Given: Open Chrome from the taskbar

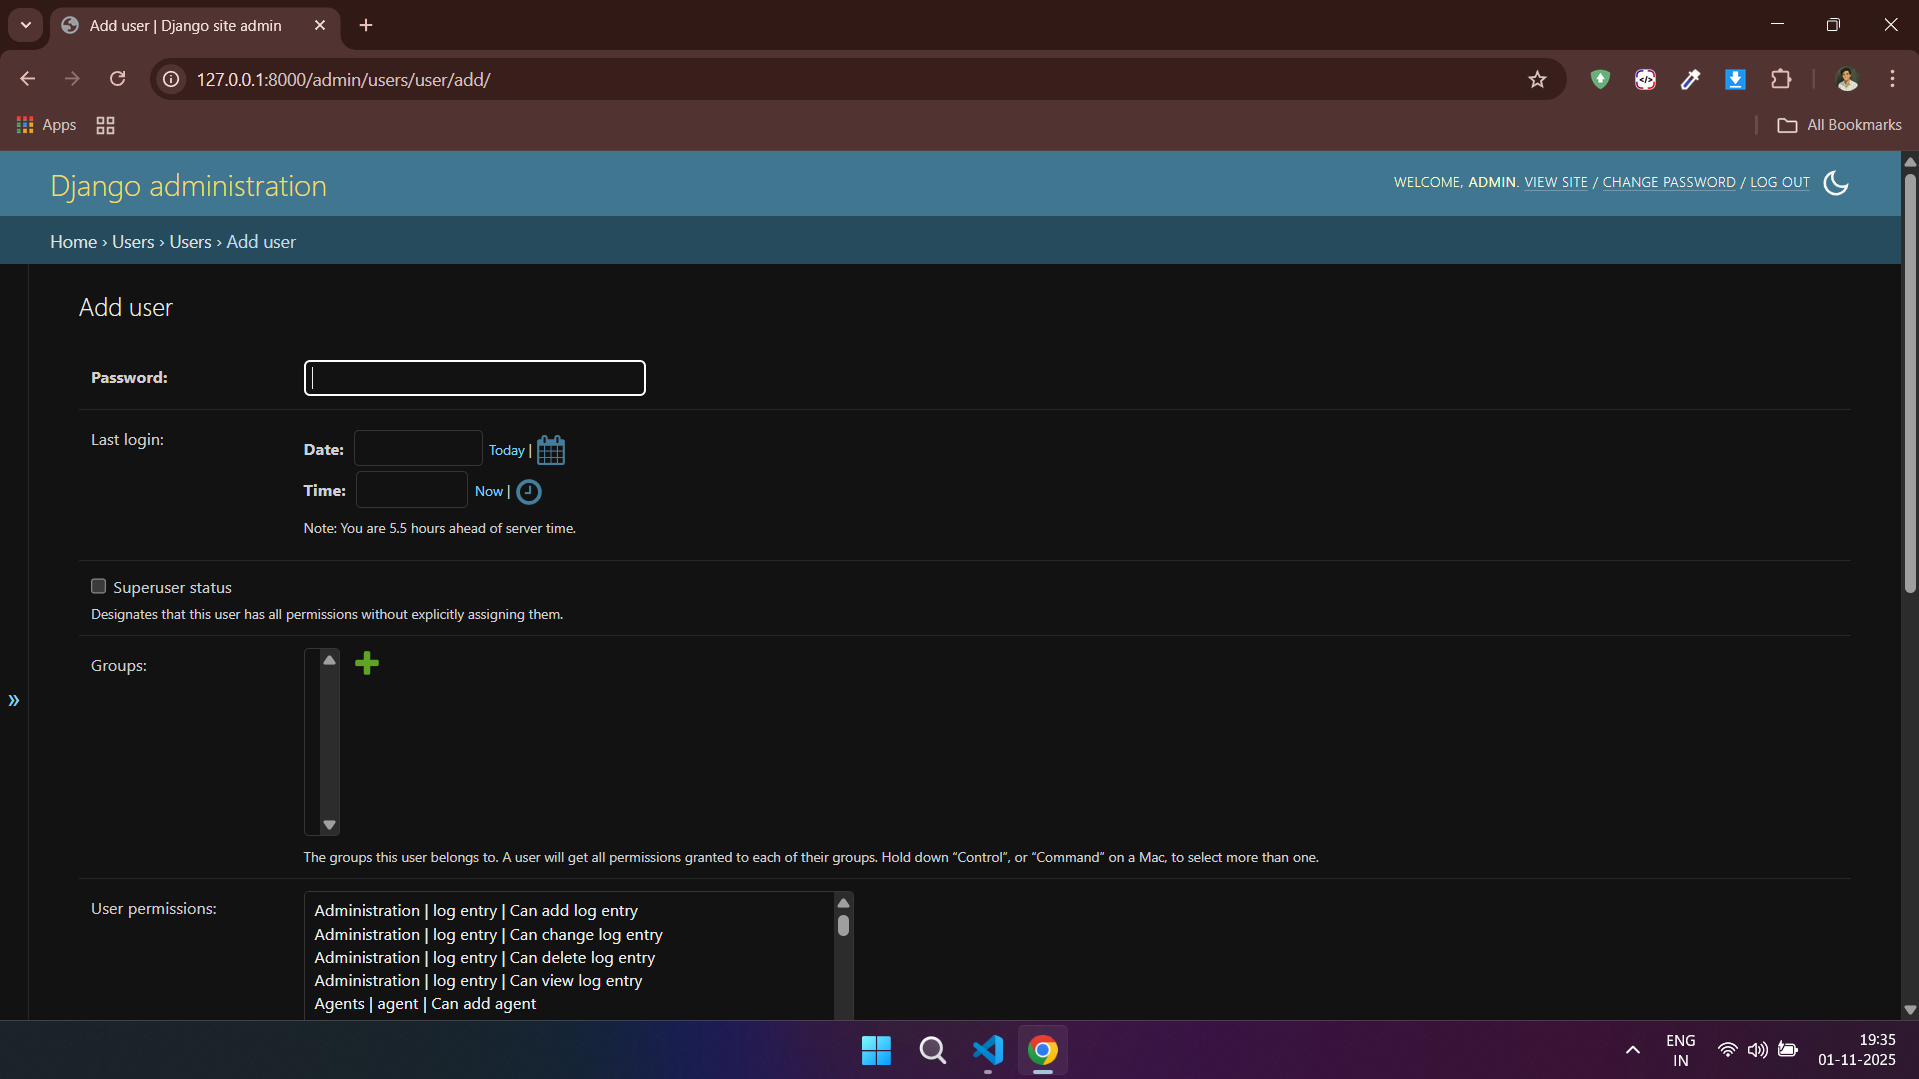Looking at the screenshot, I should tap(1043, 1050).
